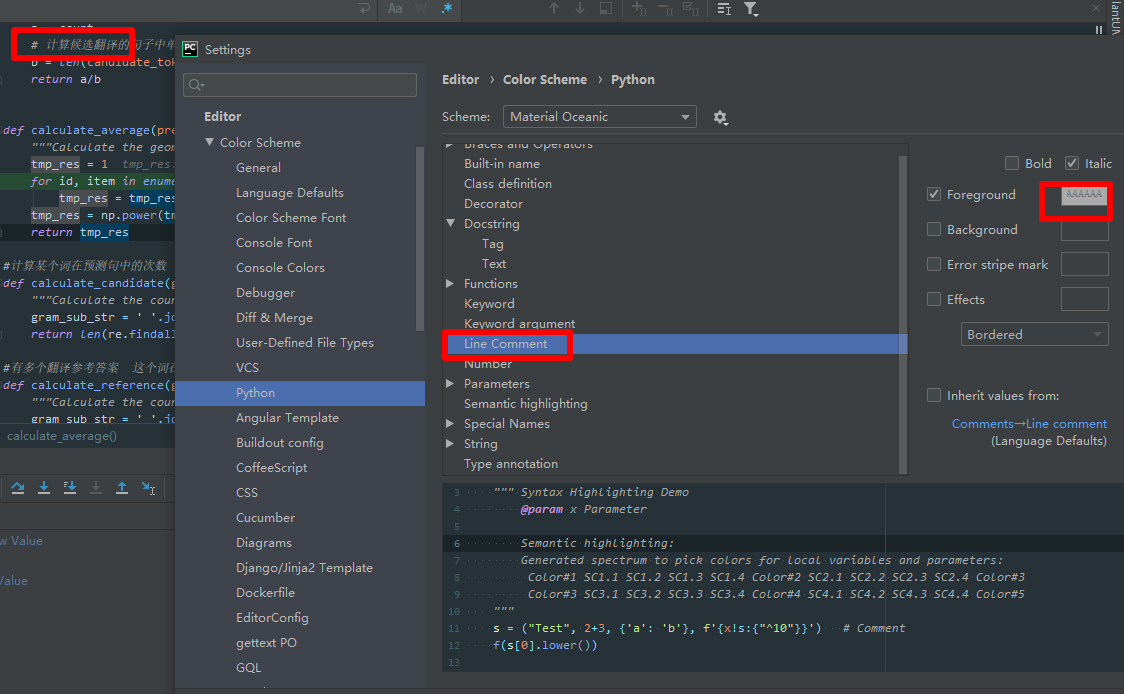Collapse the Color Scheme tree node
Image resolution: width=1124 pixels, height=694 pixels.
pyautogui.click(x=209, y=142)
